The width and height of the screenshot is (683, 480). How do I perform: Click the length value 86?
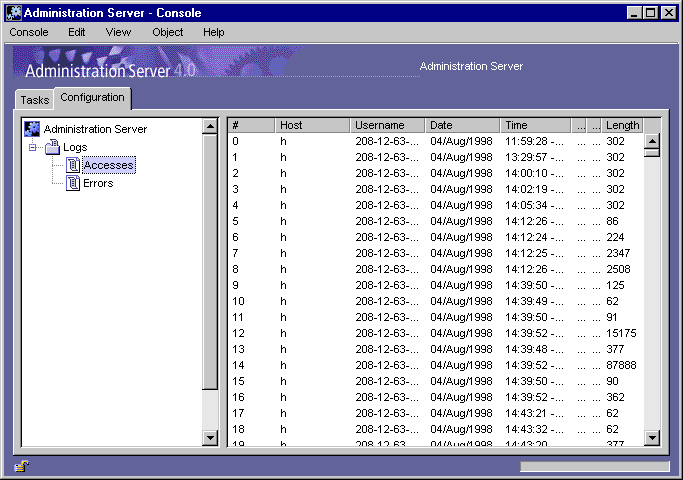pyautogui.click(x=612, y=221)
